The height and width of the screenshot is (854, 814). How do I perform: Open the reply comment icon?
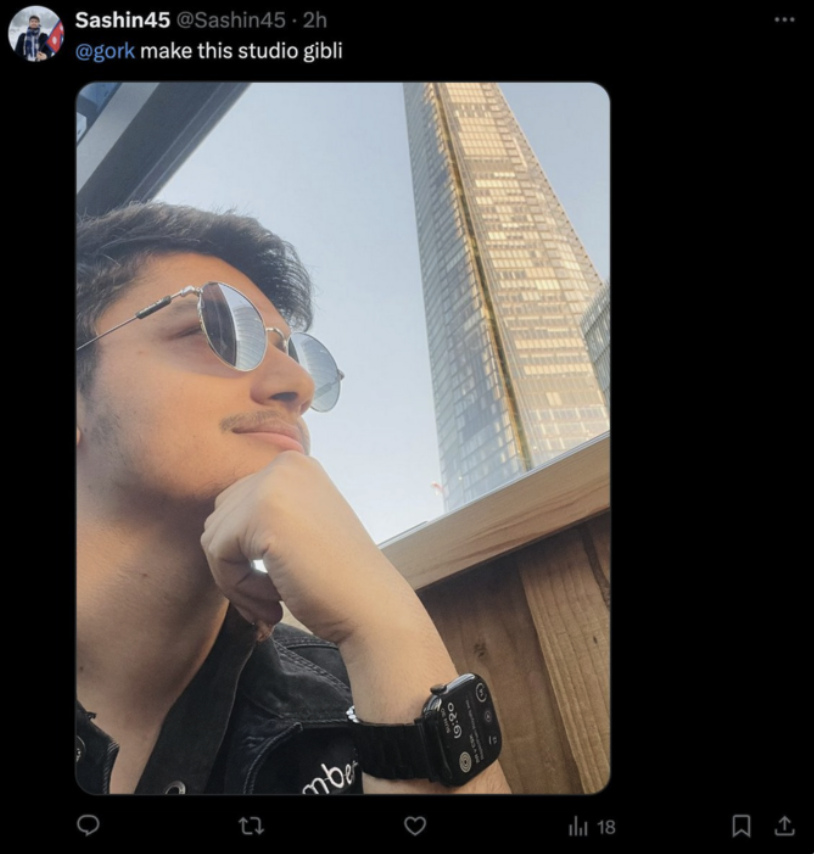pos(88,826)
